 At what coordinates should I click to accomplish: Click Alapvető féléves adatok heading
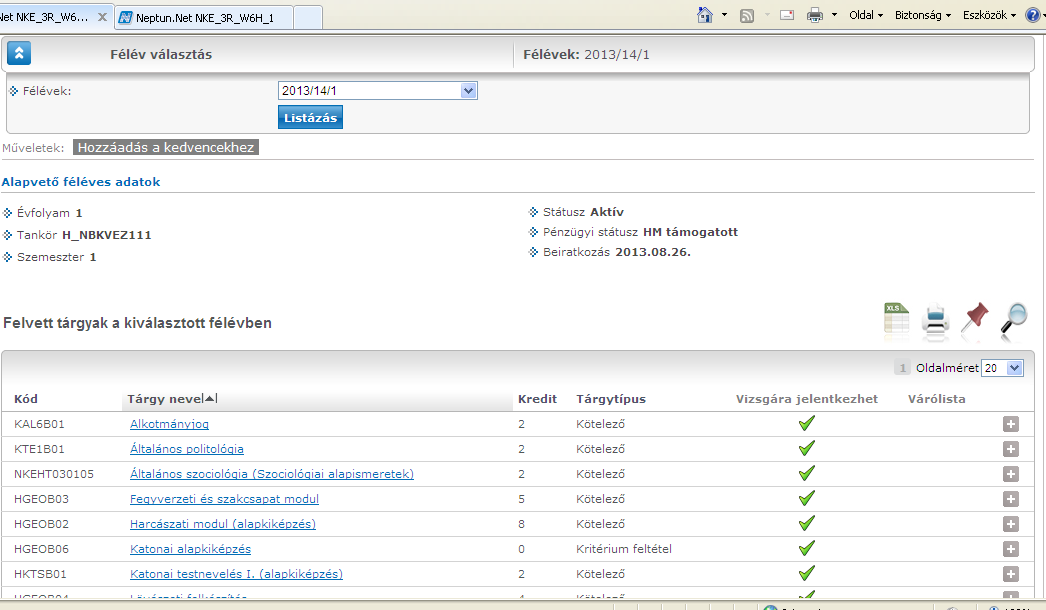[81, 182]
